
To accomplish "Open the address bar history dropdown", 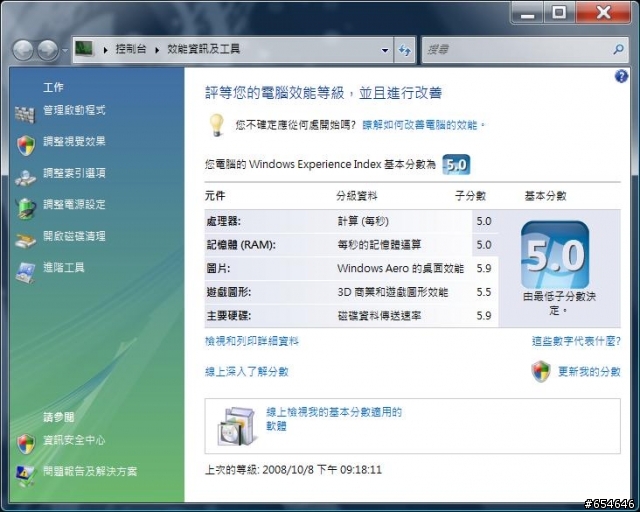I will [x=384, y=50].
